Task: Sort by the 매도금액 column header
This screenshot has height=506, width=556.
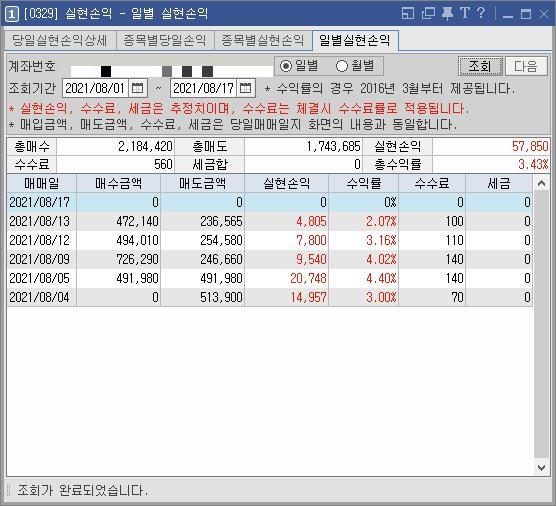Action: [x=202, y=183]
